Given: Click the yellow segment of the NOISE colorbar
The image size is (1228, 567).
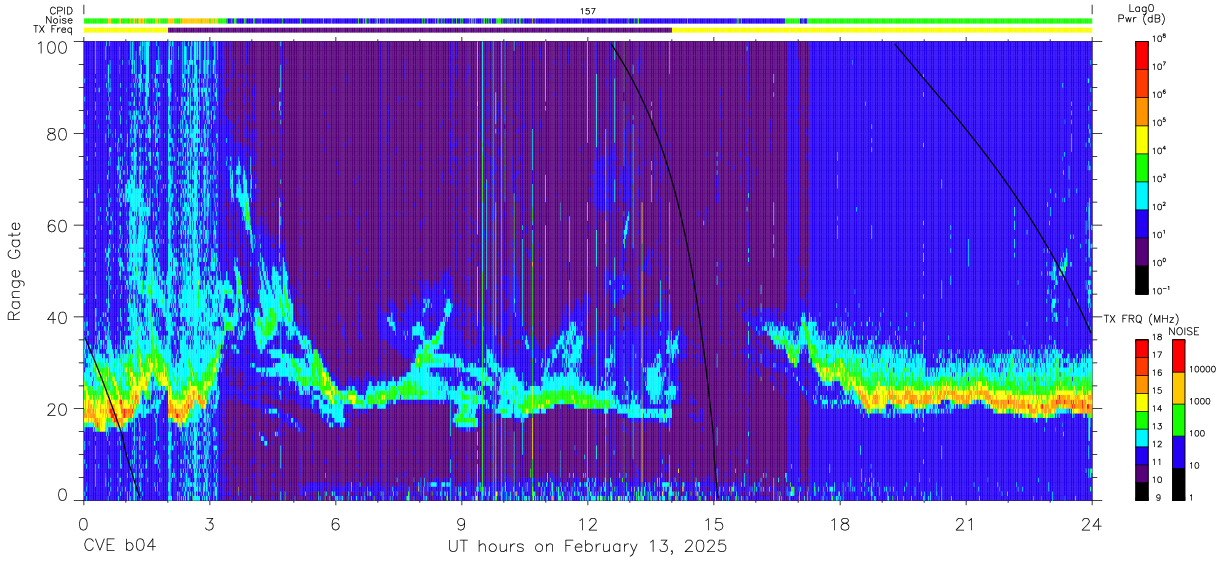Looking at the screenshot, I should [1179, 388].
